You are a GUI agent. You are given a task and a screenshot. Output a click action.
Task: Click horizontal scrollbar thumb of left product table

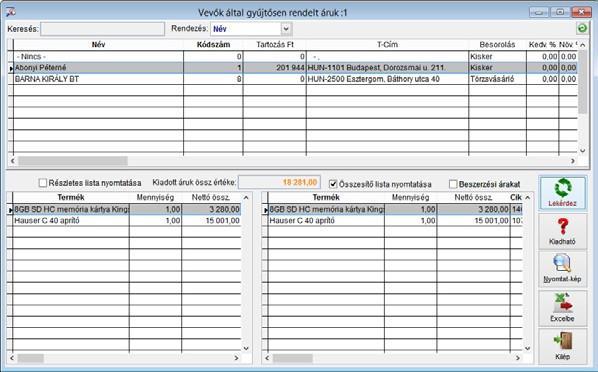coord(31,358)
